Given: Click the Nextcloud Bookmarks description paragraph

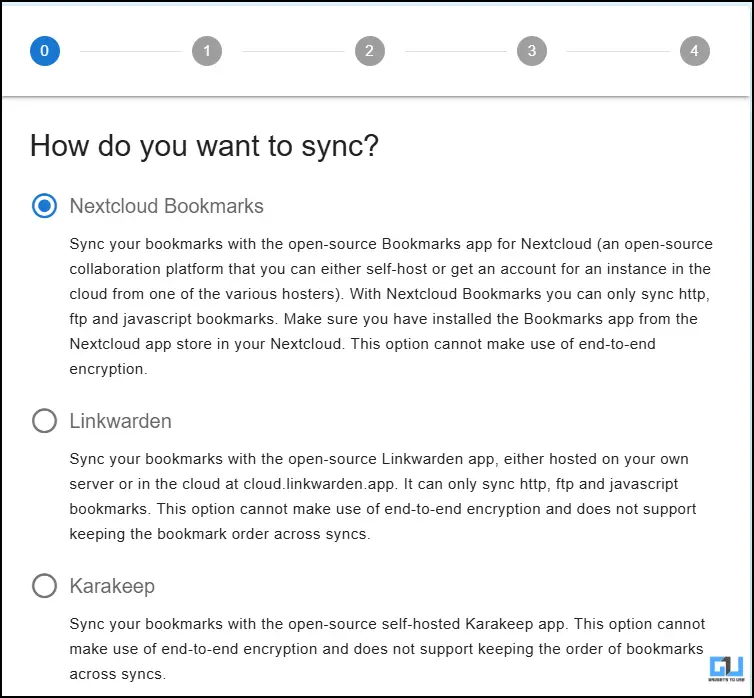Looking at the screenshot, I should click(390, 306).
